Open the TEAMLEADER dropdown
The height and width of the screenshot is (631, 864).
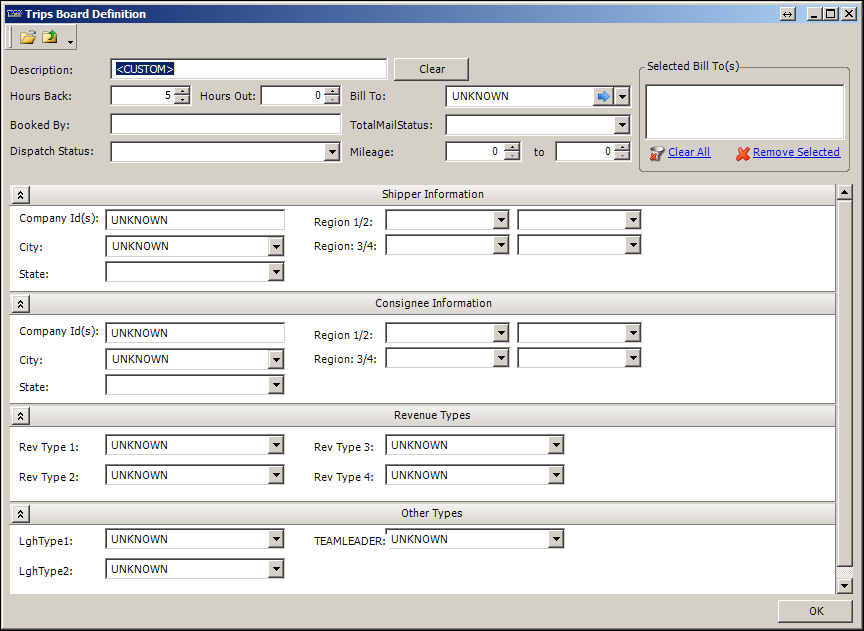pyautogui.click(x=556, y=540)
